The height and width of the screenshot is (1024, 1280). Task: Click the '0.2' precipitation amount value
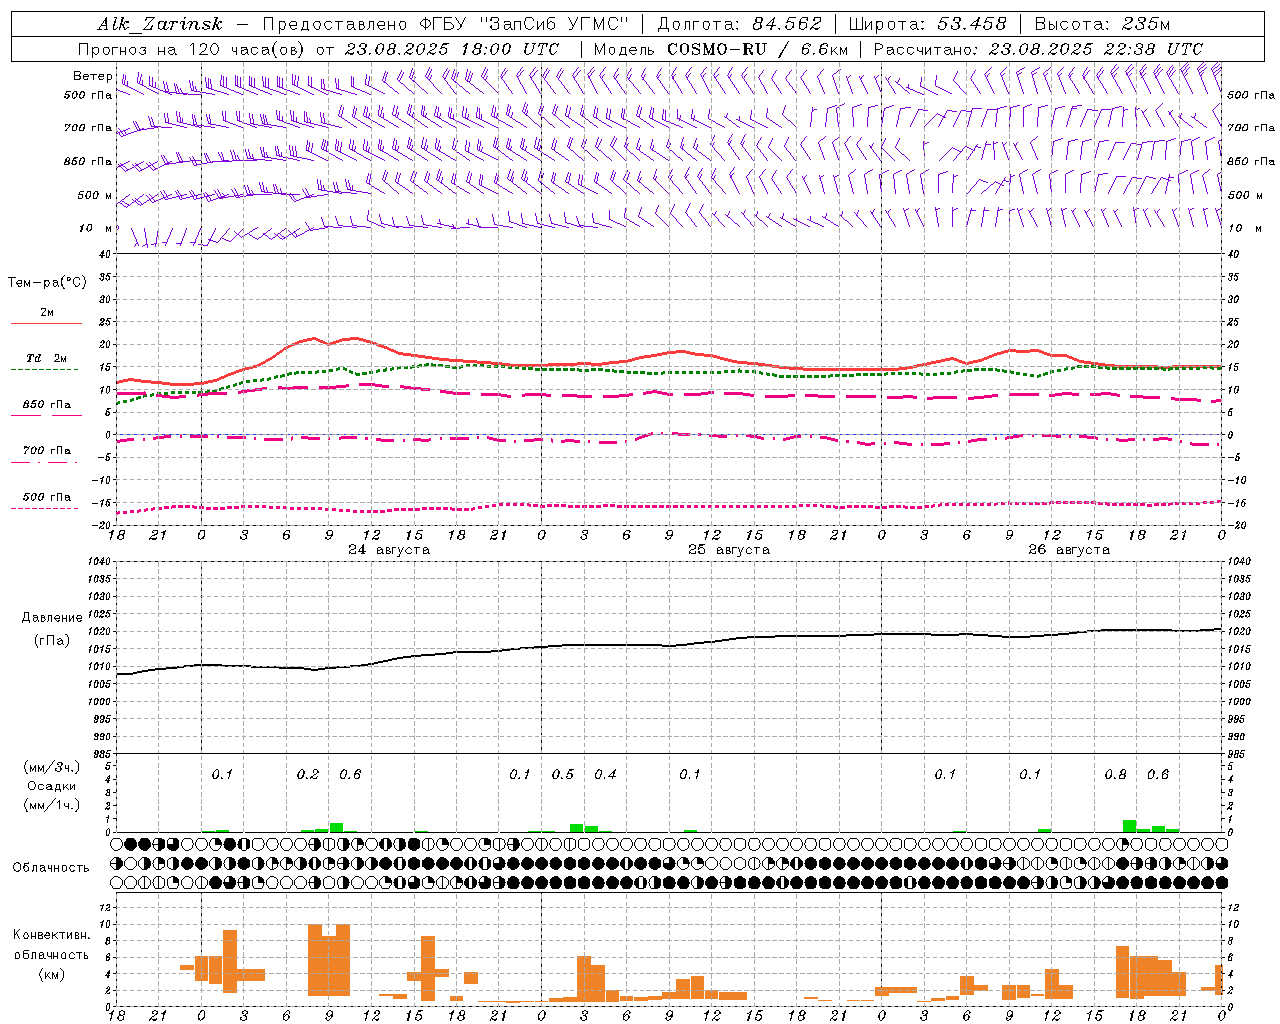(x=308, y=775)
